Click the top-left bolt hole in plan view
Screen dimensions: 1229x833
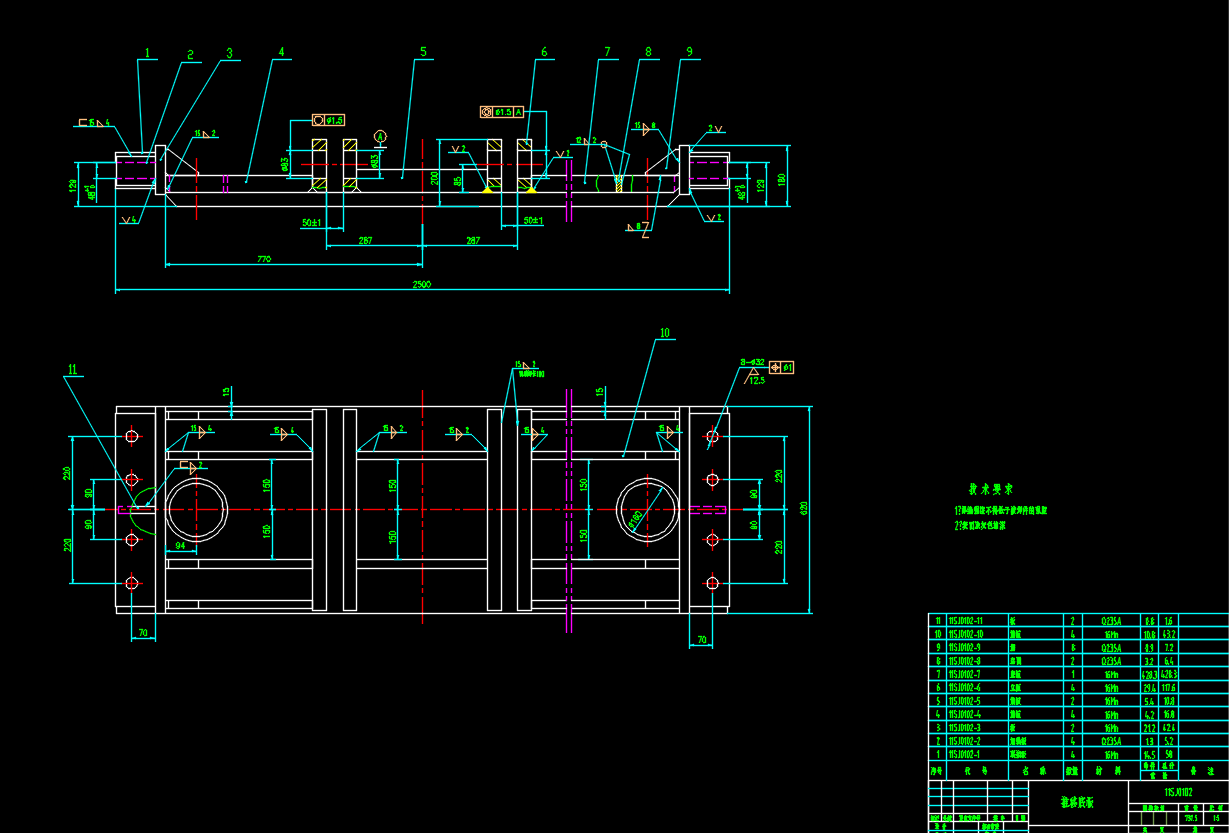(x=132, y=437)
